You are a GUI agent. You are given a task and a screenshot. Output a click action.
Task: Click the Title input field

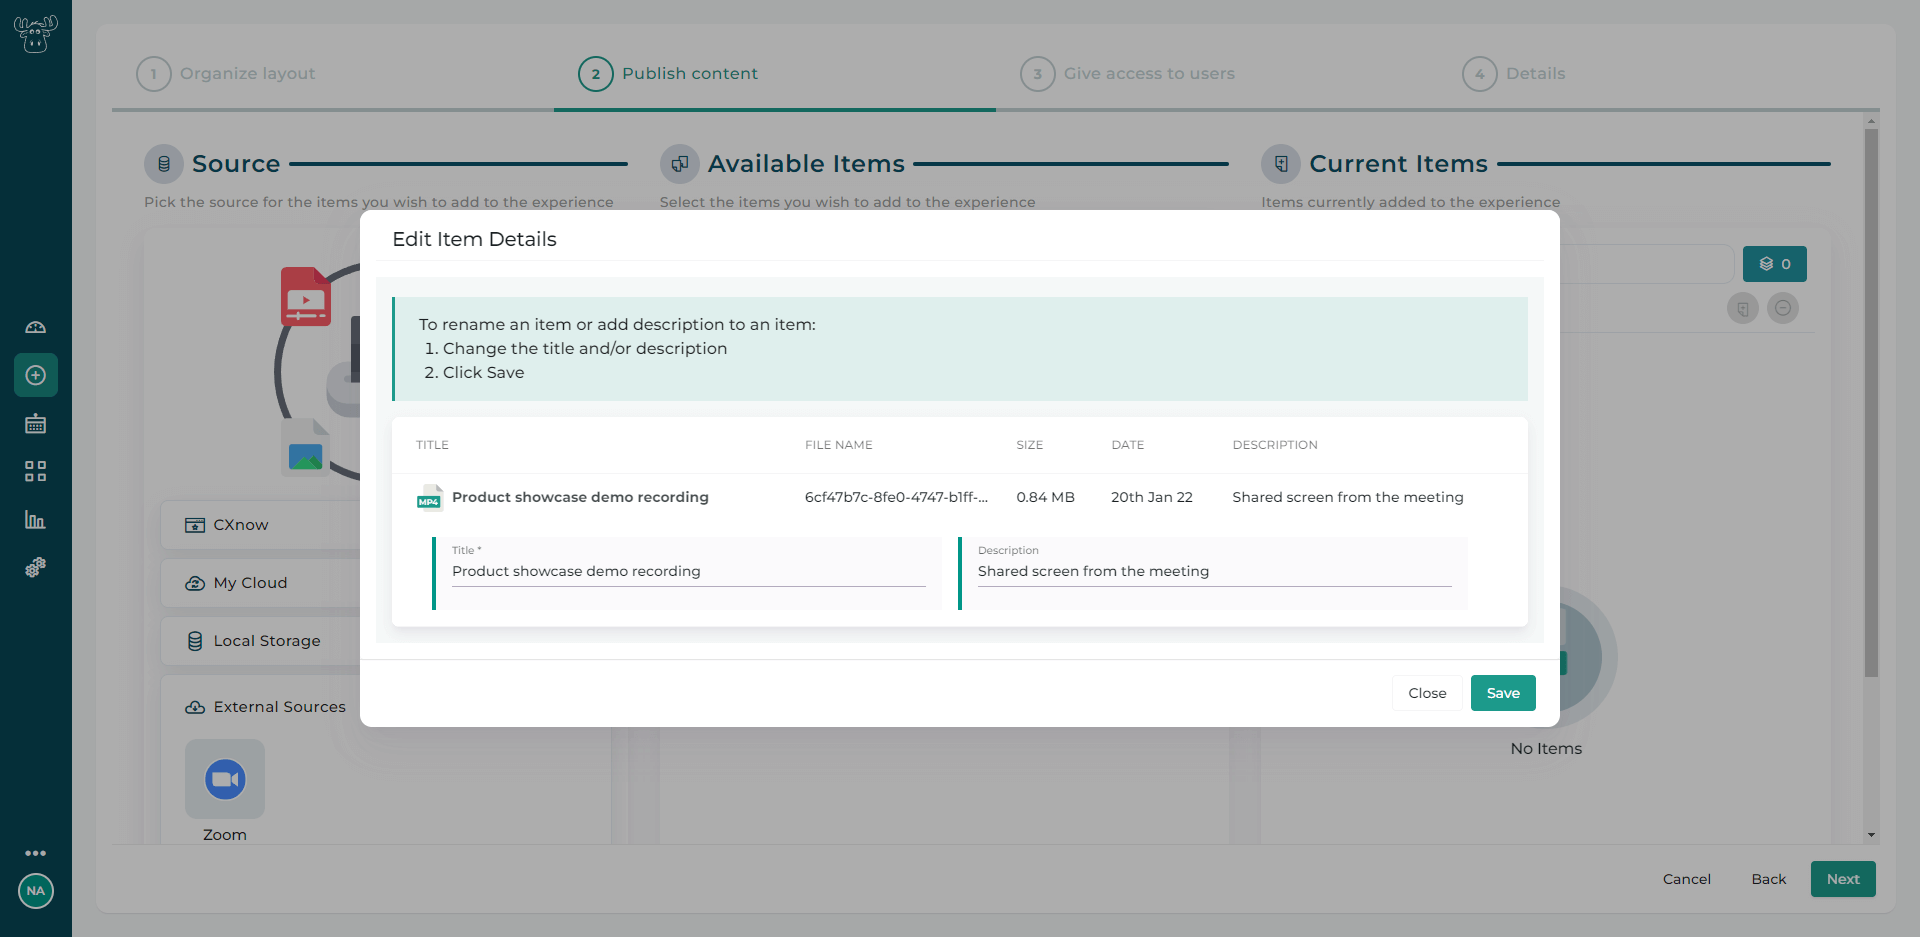(x=688, y=571)
